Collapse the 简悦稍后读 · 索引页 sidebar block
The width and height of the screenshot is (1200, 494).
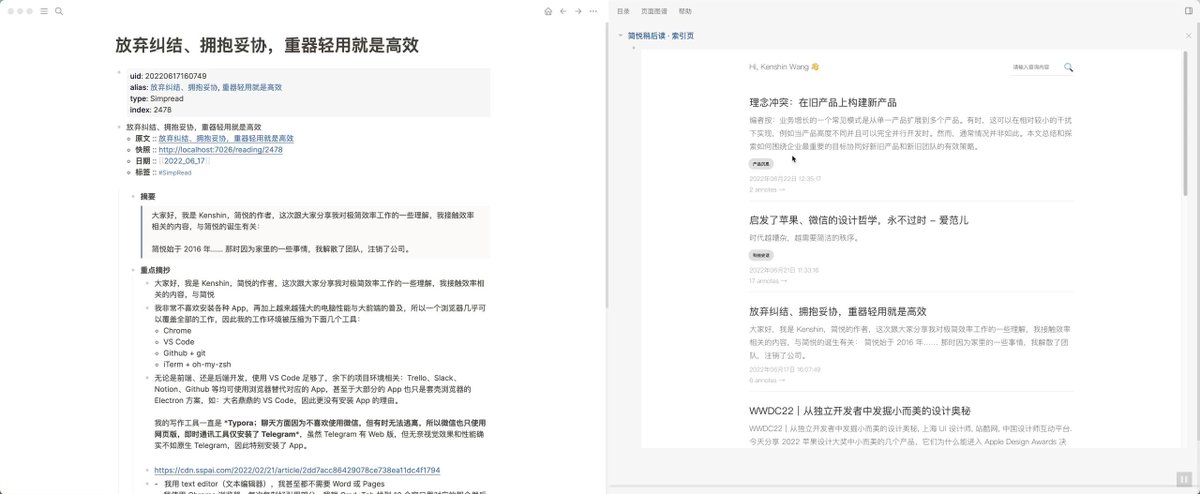[620, 35]
